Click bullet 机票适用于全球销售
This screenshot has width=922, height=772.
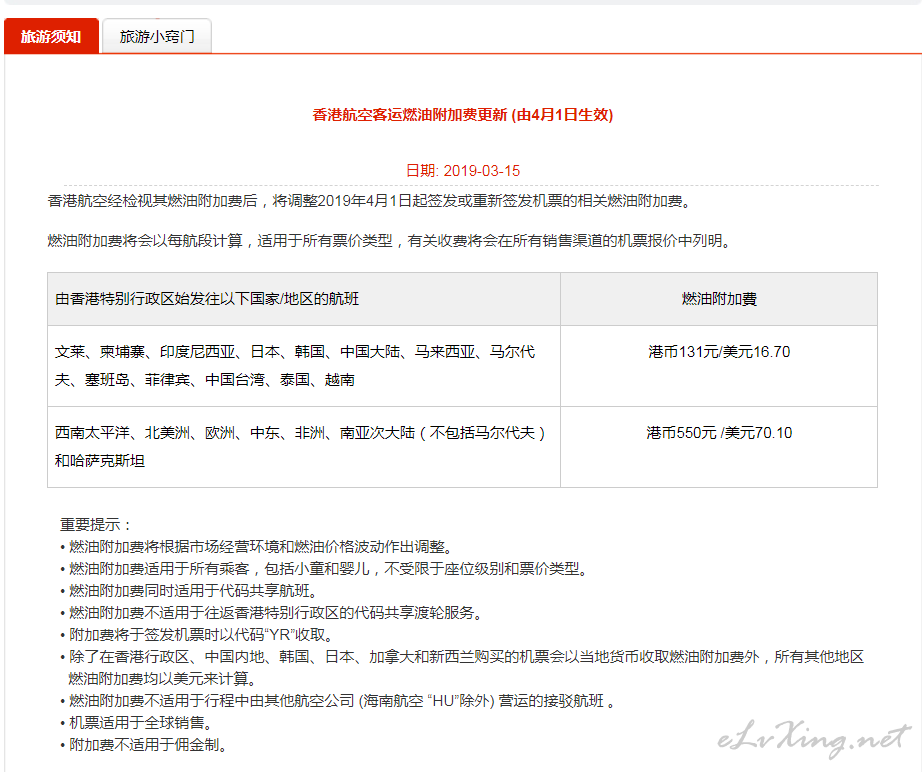(138, 723)
